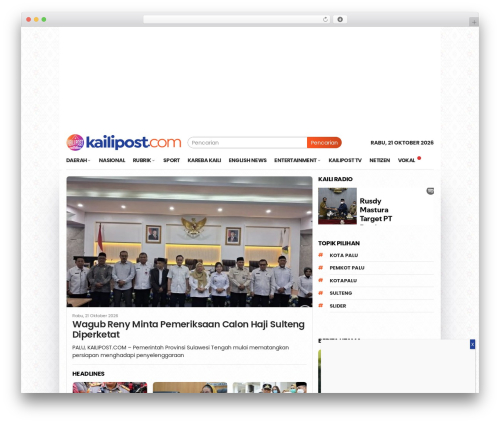Select the KOTAPALU topic
Viewport: 500px width, 423px height.
pos(343,281)
